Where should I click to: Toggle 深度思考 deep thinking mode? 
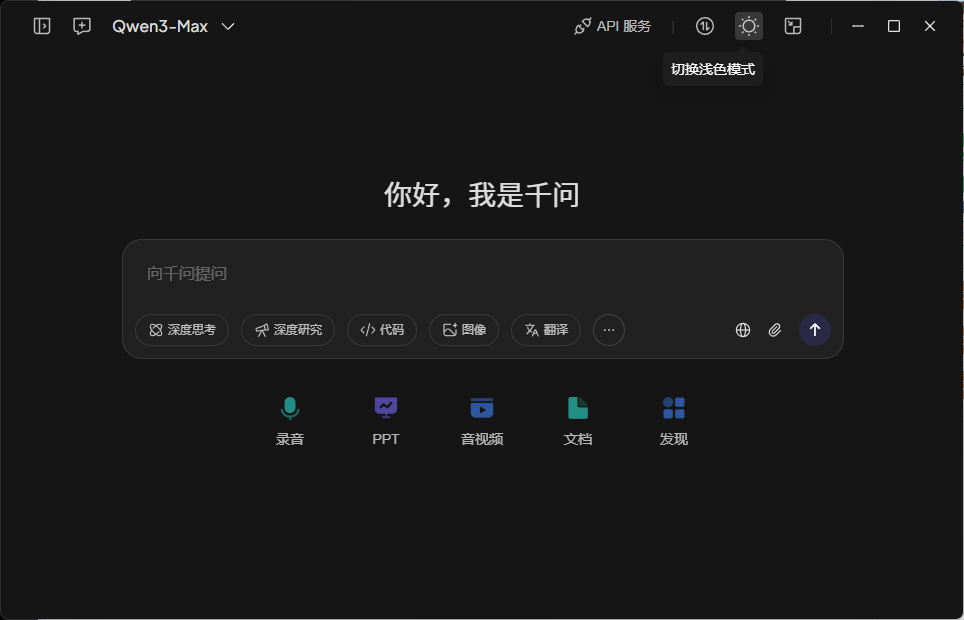182,330
